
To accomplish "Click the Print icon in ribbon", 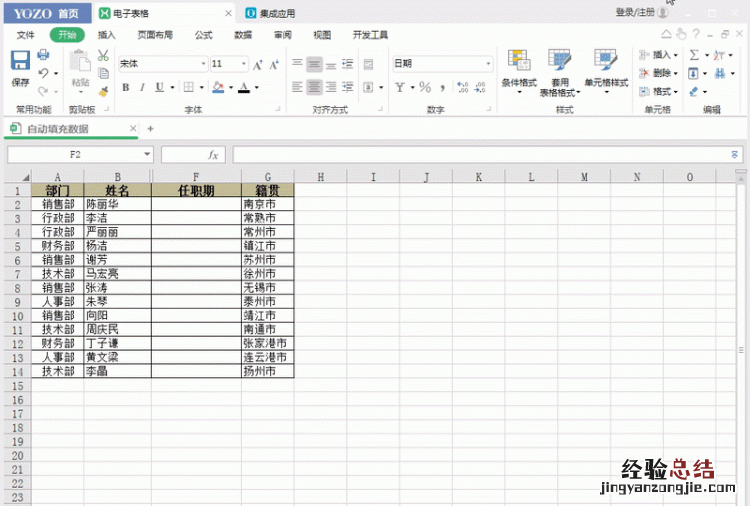I will (x=43, y=55).
